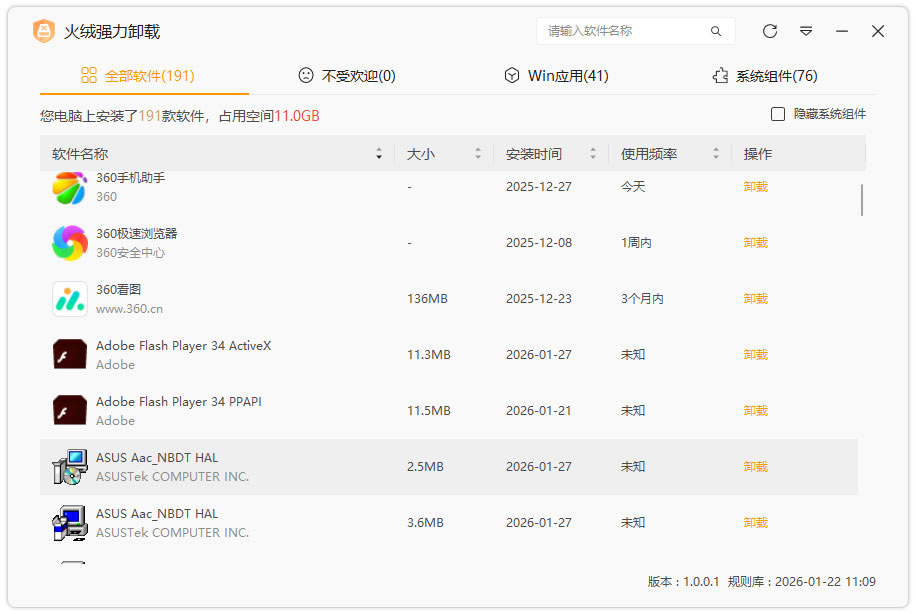Open the Win应用(41) tab
Screen dimensions: 916x614
556,76
